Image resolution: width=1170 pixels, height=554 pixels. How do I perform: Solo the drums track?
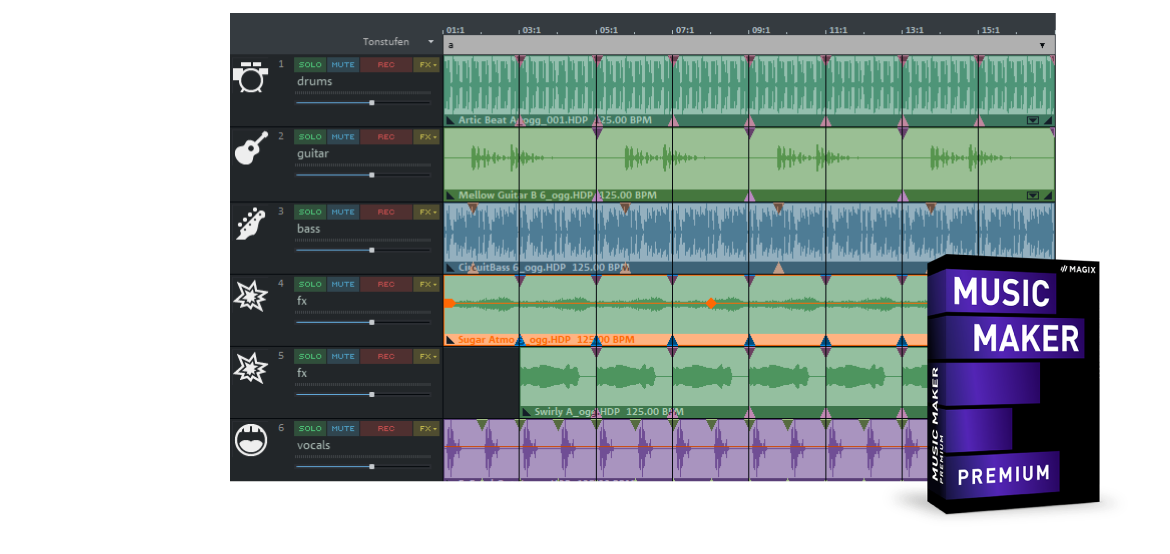pyautogui.click(x=310, y=65)
